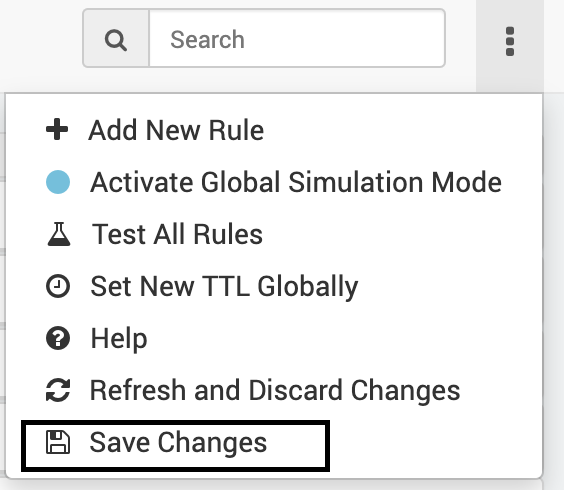Activate Global Simulation Mode option
The width and height of the screenshot is (564, 490).
pos(274,182)
